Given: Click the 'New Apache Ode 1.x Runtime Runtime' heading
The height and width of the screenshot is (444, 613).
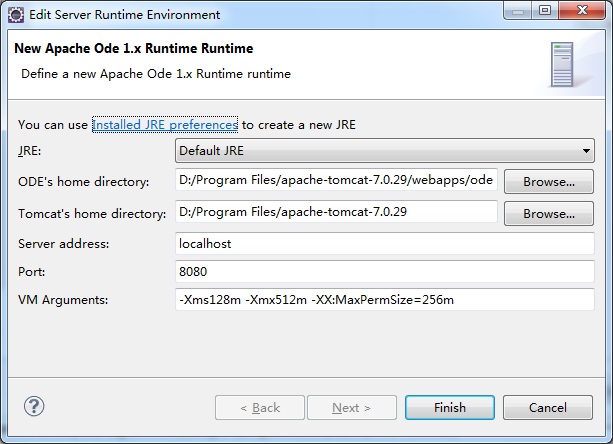Looking at the screenshot, I should (x=134, y=48).
